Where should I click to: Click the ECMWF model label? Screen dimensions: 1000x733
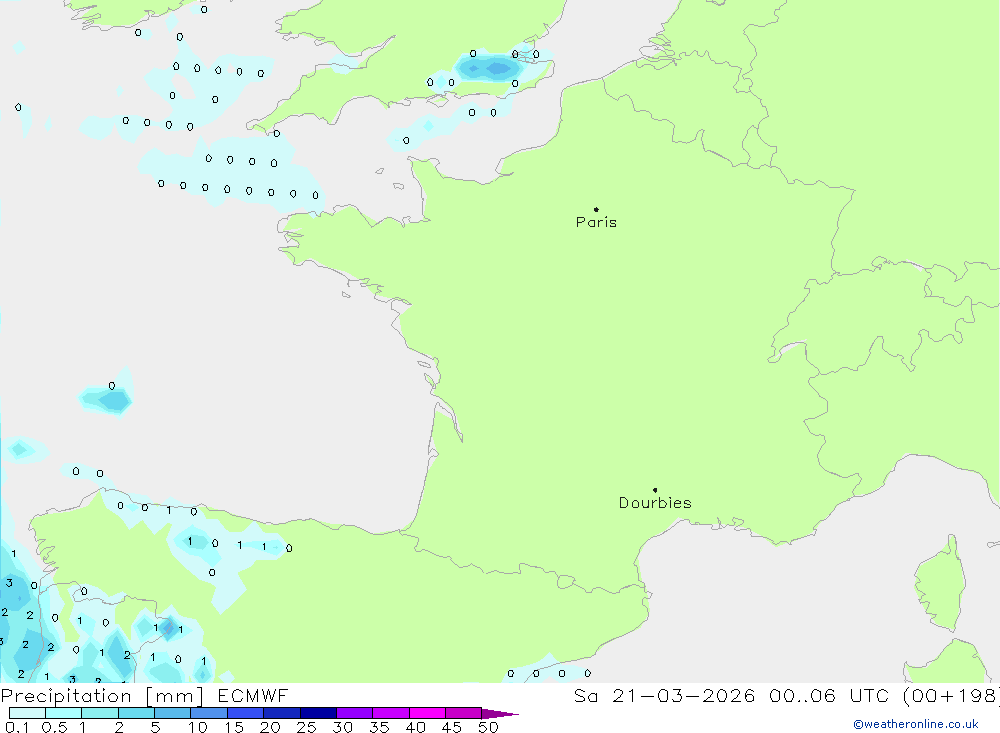[253, 695]
